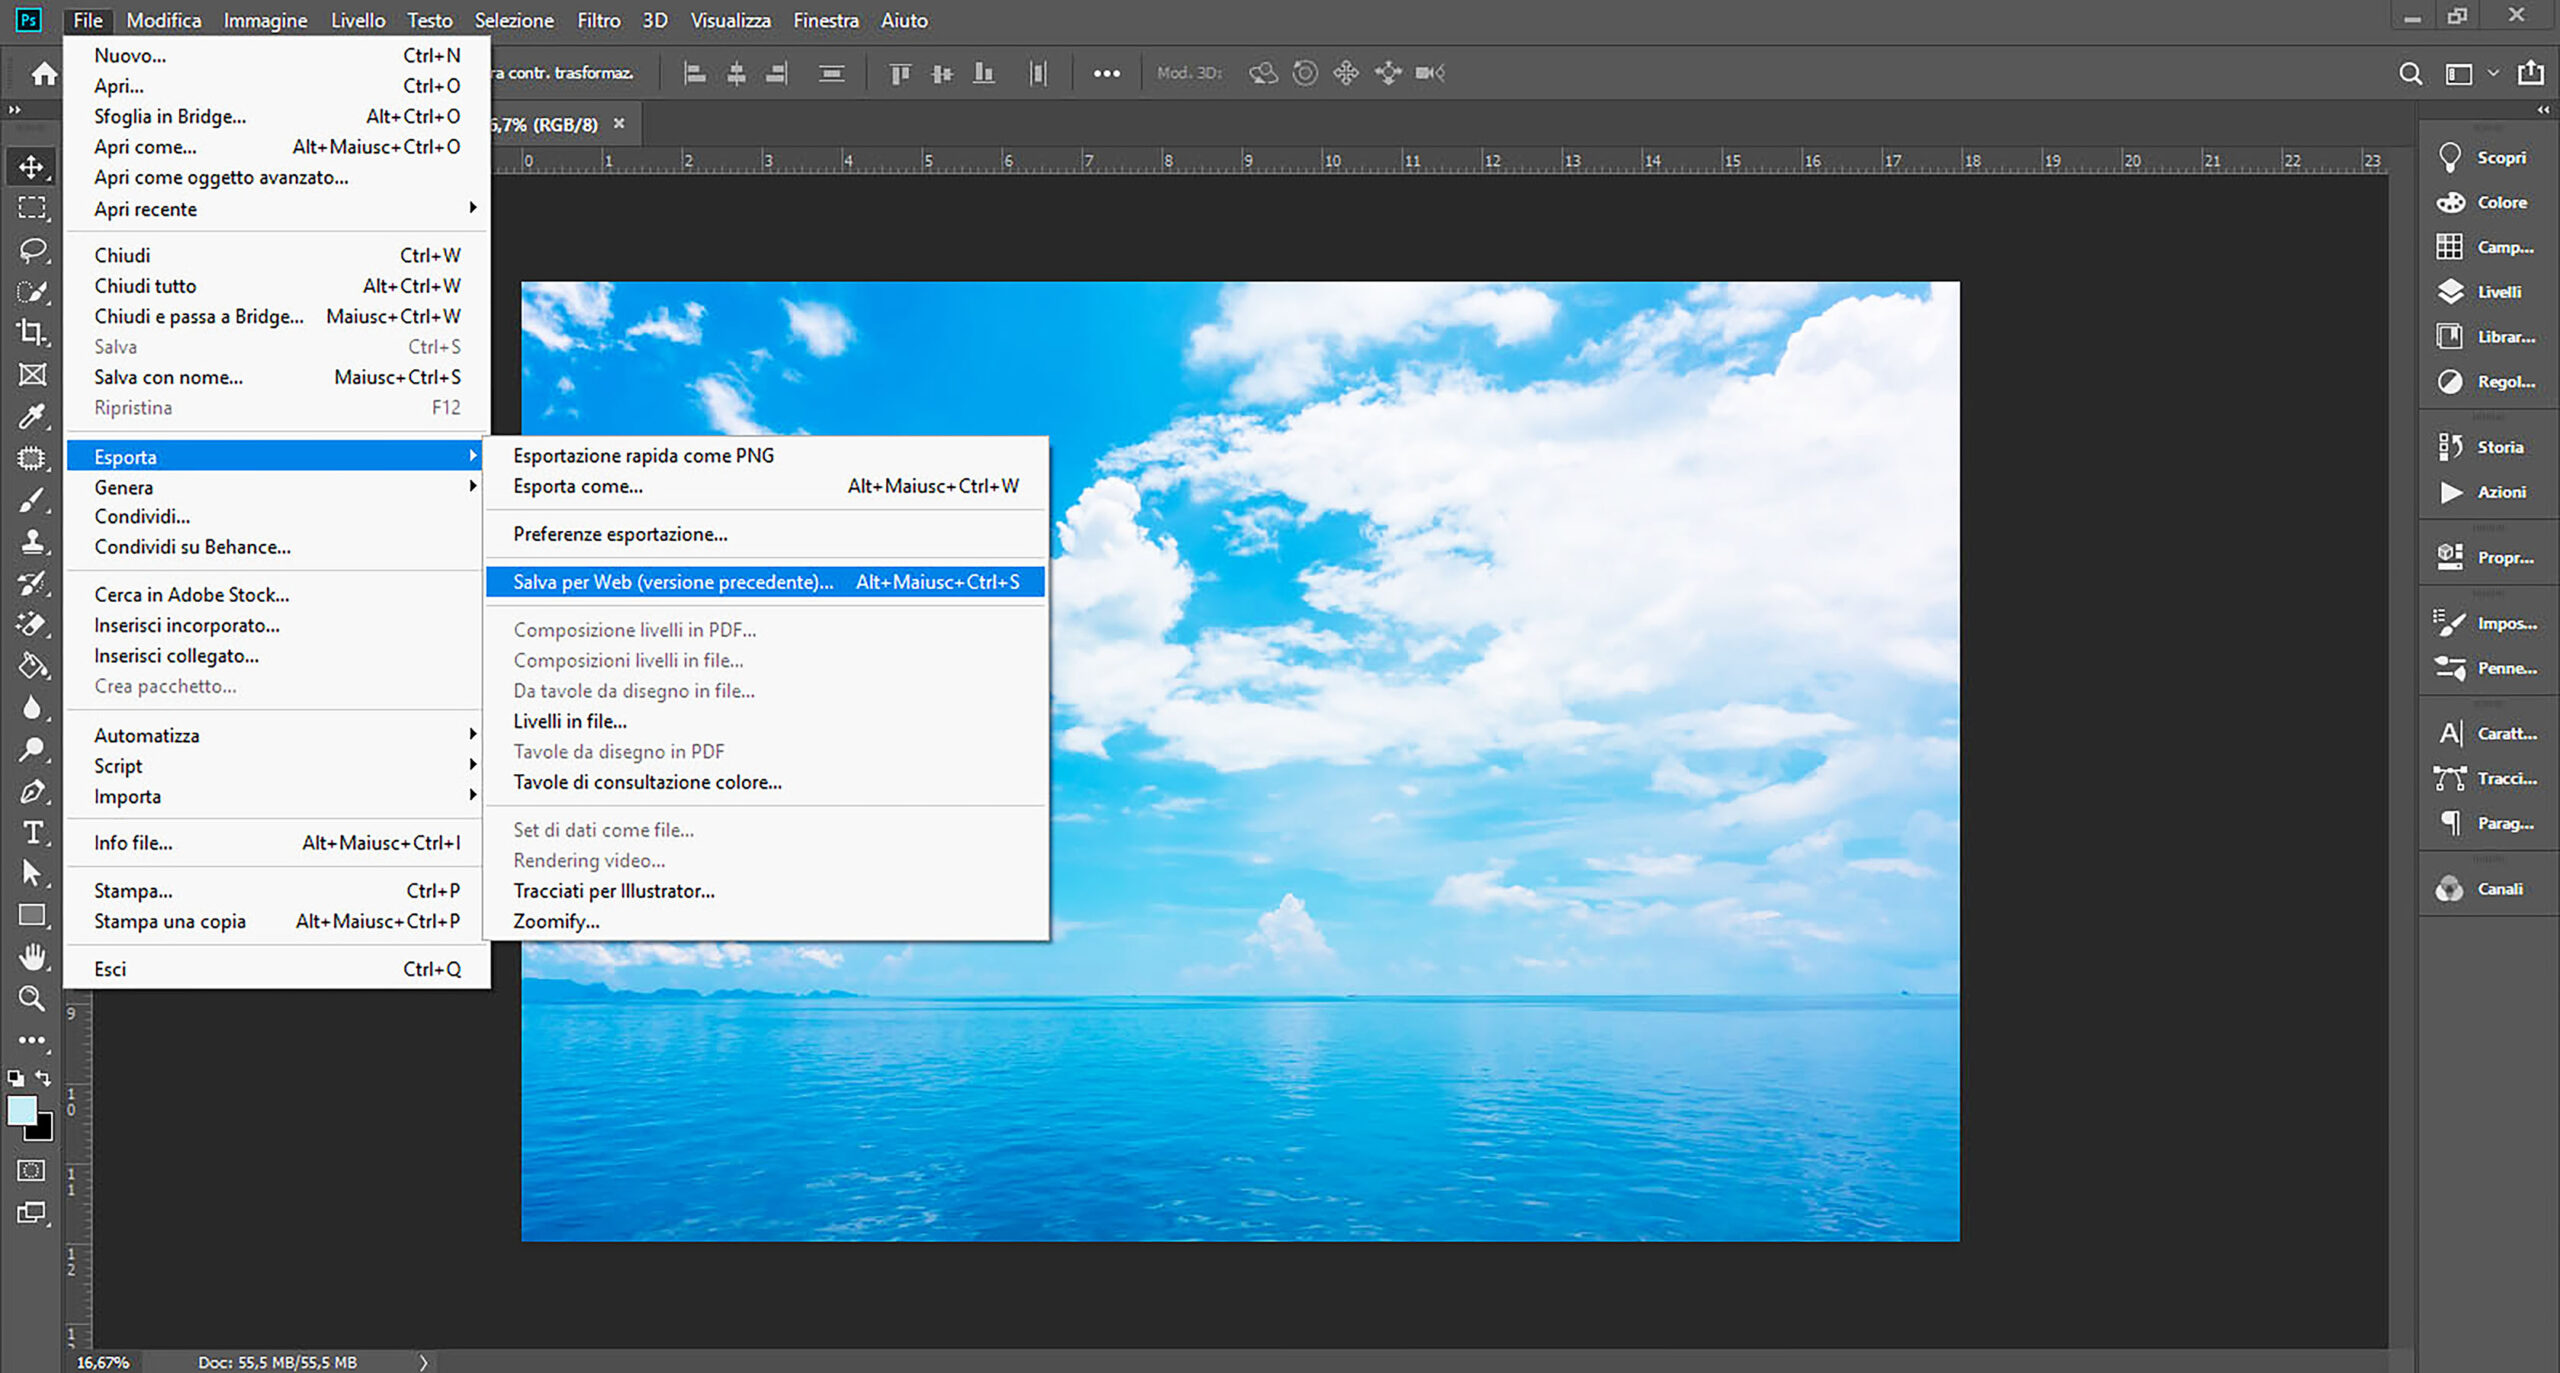The image size is (2560, 1373).
Task: Choose Tracciati per Illustrator...
Action: (x=765, y=891)
